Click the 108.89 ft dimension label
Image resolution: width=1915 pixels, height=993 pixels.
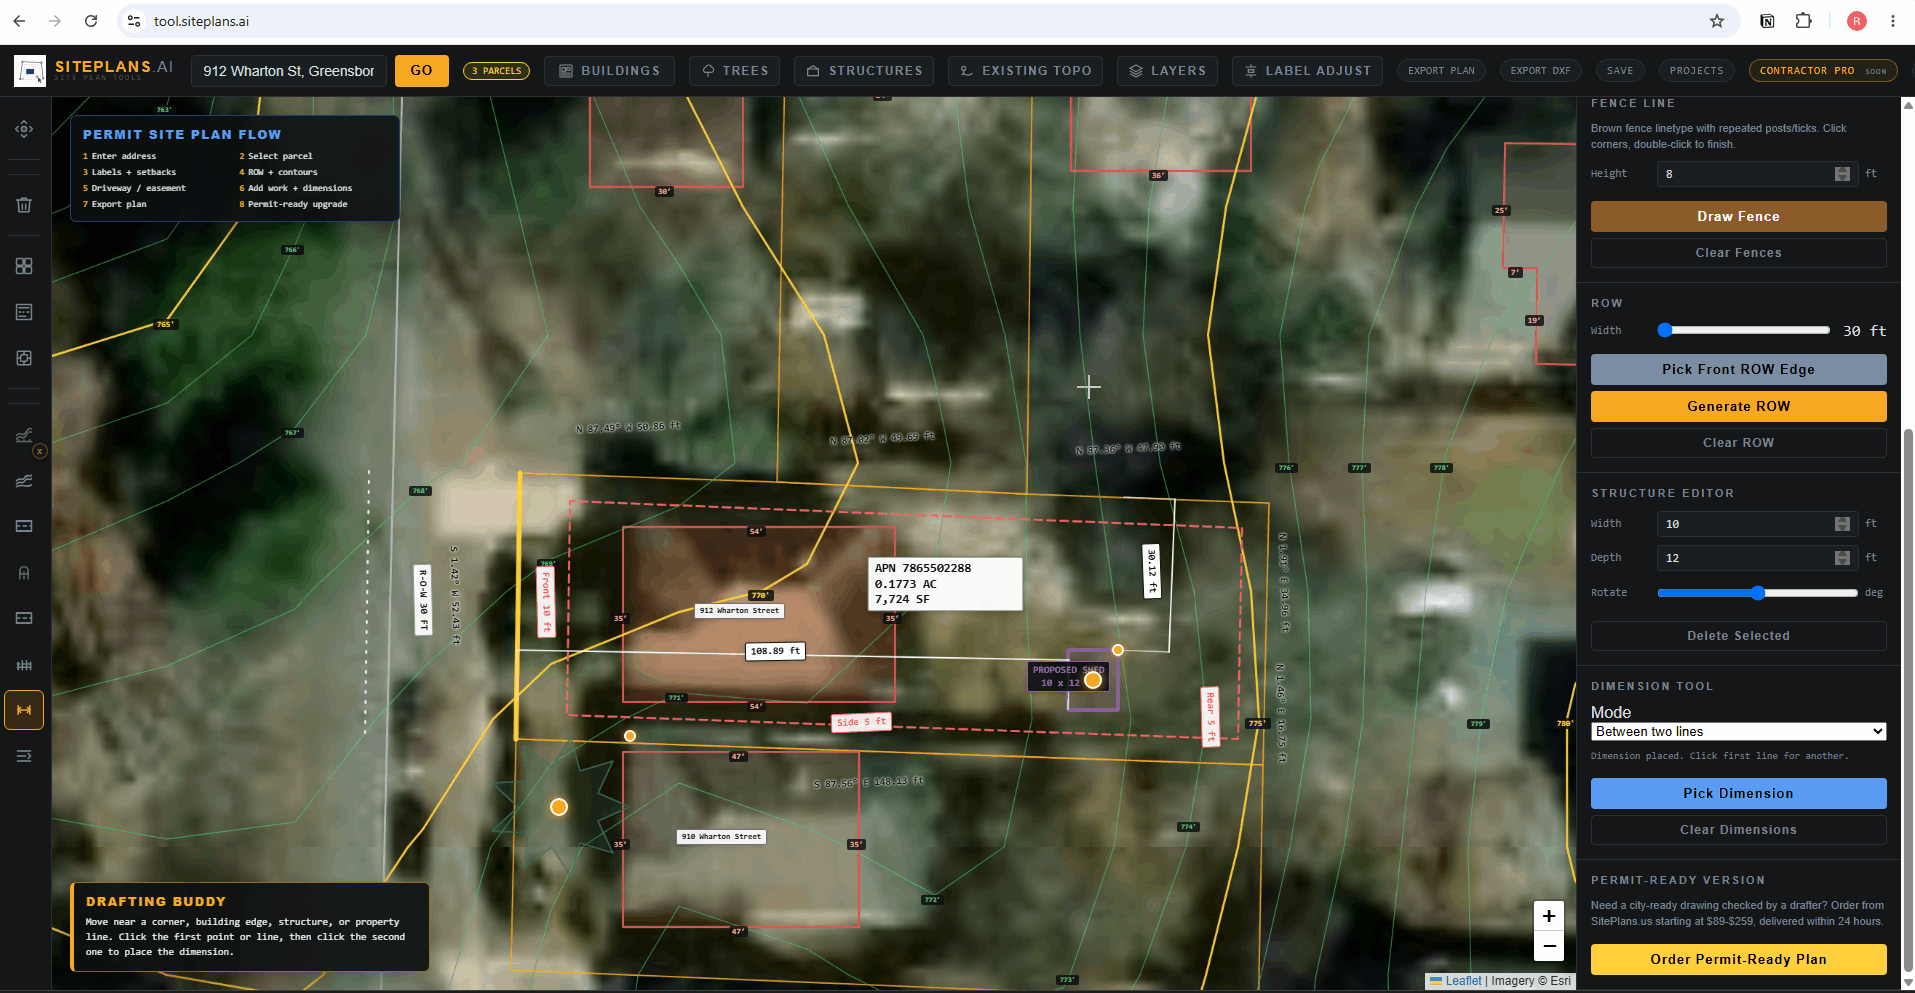[x=775, y=651]
